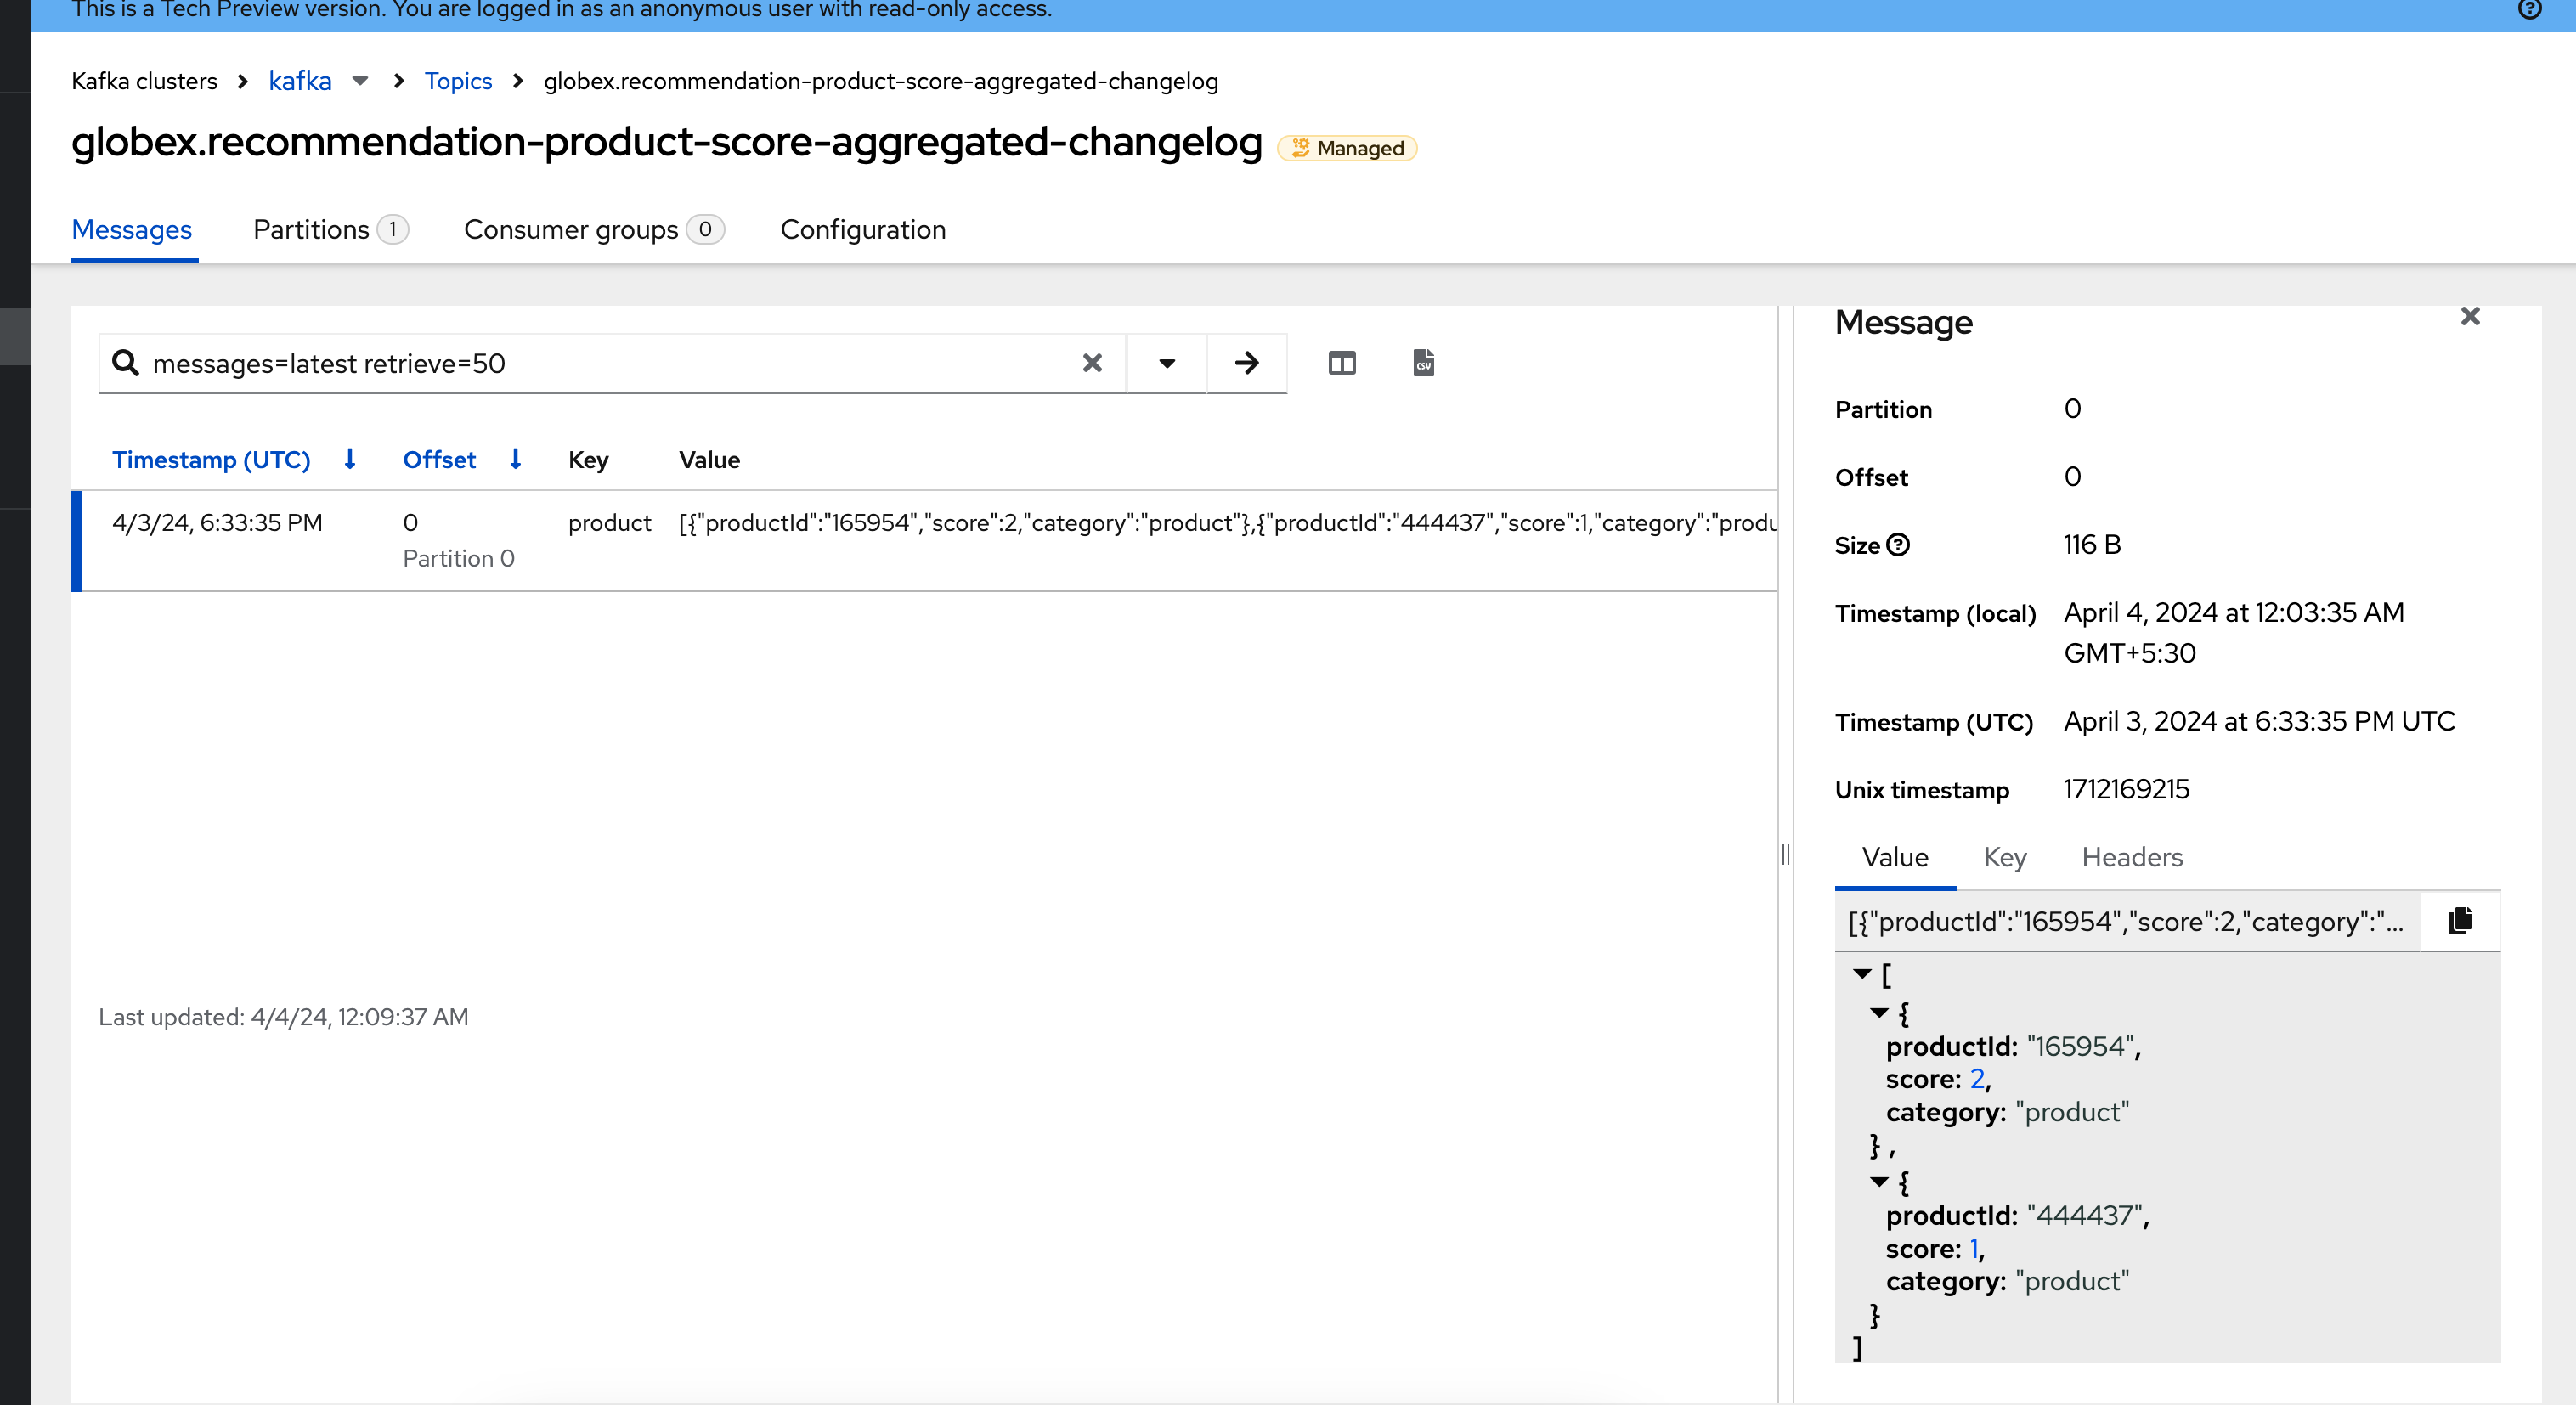The height and width of the screenshot is (1405, 2576).
Task: Select the Messages tab
Action: pos(132,229)
